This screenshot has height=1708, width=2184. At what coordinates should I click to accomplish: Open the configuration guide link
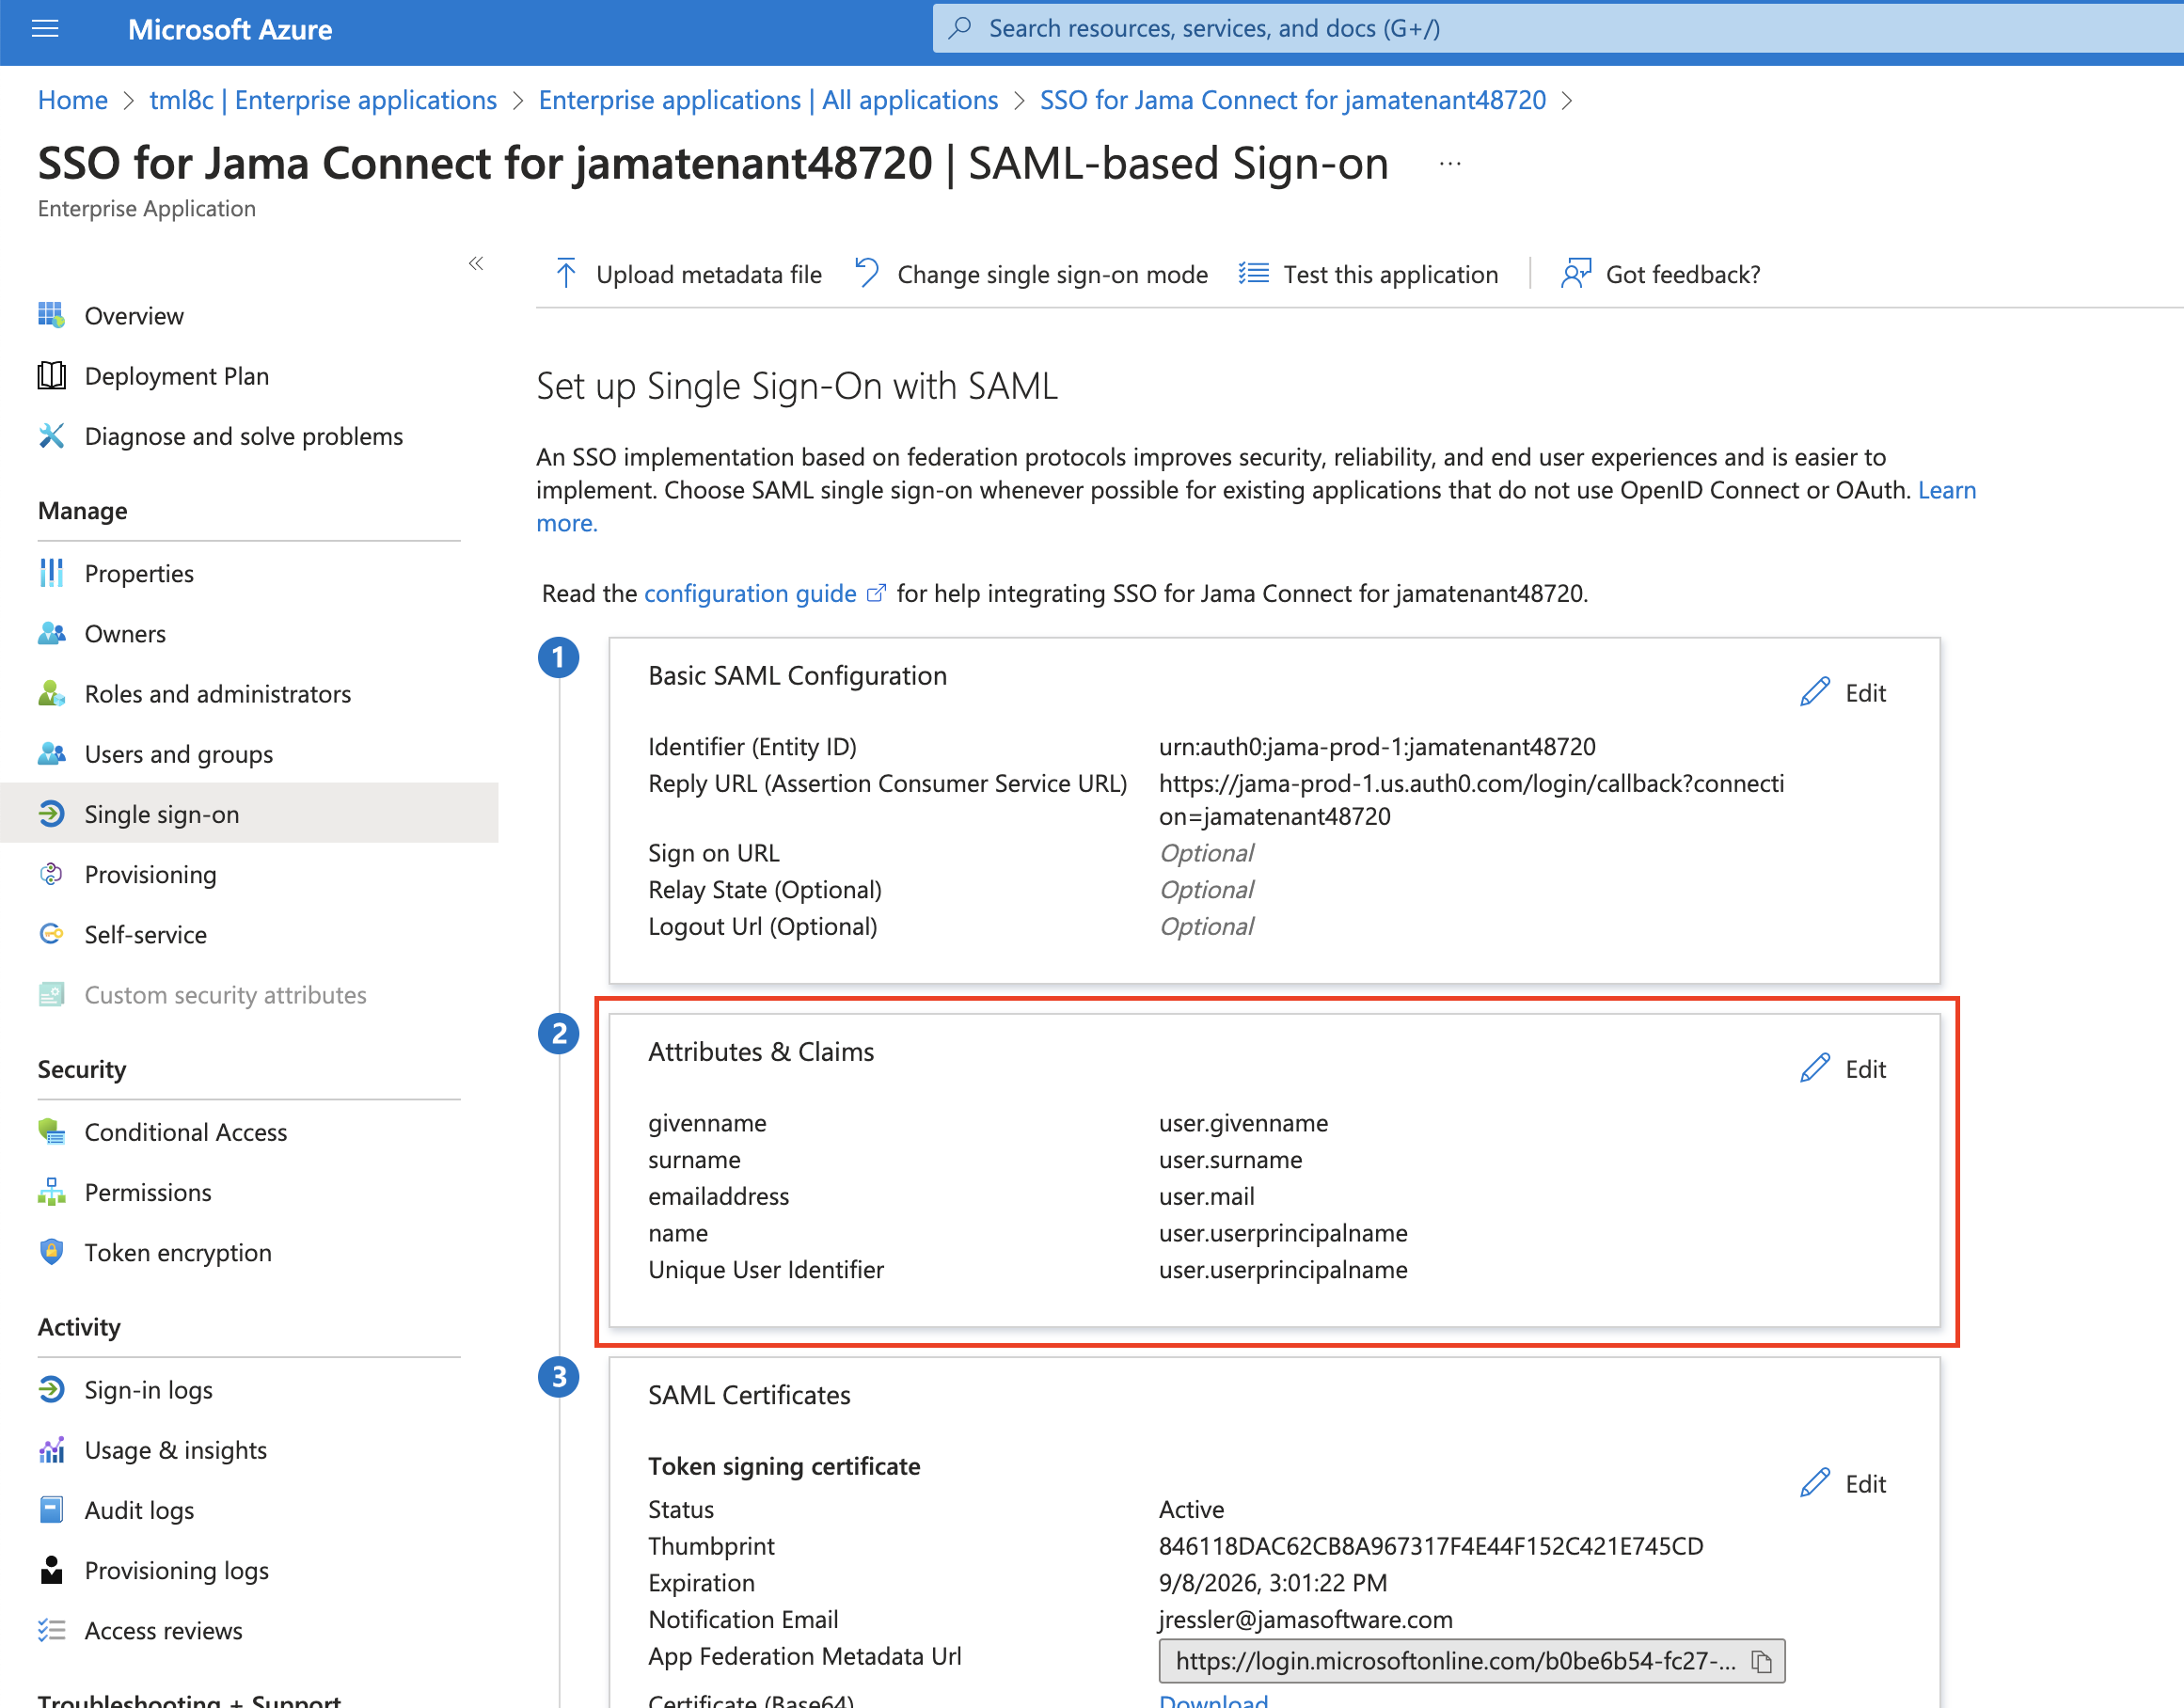click(x=750, y=594)
